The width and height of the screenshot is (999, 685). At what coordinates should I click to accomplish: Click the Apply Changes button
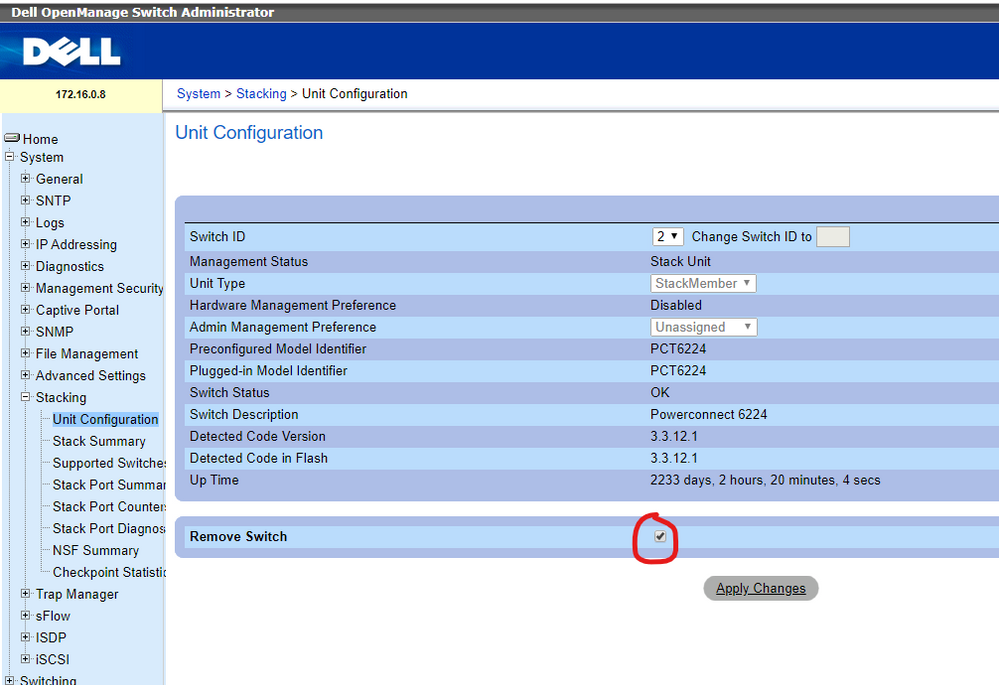(x=761, y=588)
